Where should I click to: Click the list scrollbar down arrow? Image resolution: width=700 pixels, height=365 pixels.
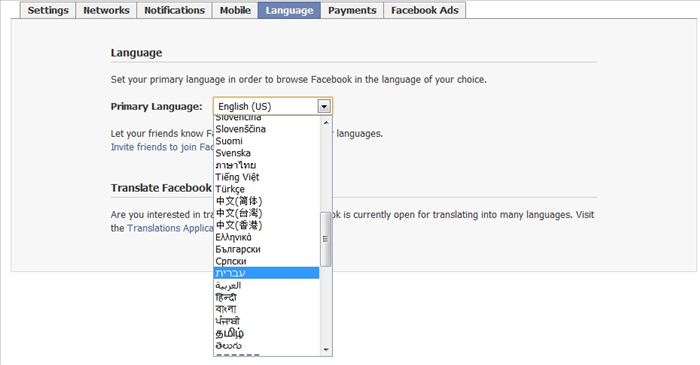[x=326, y=350]
